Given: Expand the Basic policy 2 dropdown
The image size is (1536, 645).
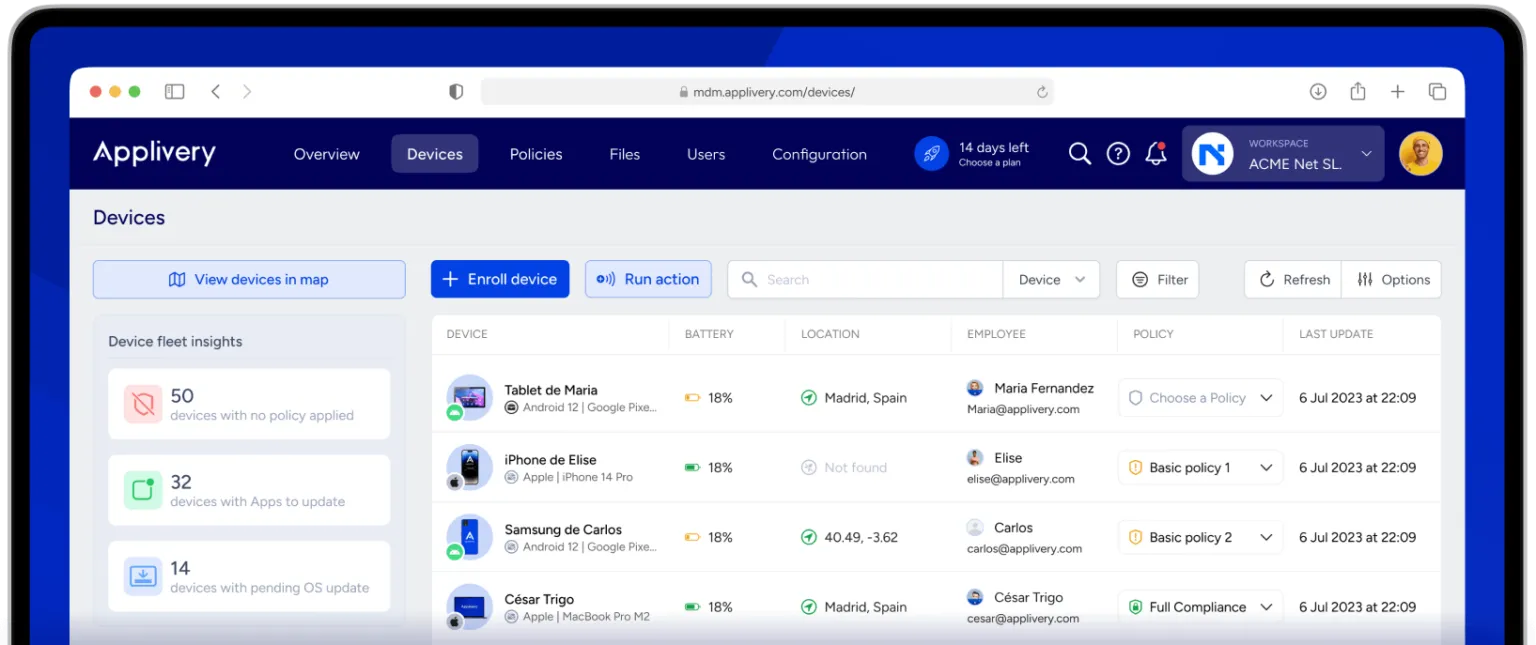Looking at the screenshot, I should [1200, 537].
